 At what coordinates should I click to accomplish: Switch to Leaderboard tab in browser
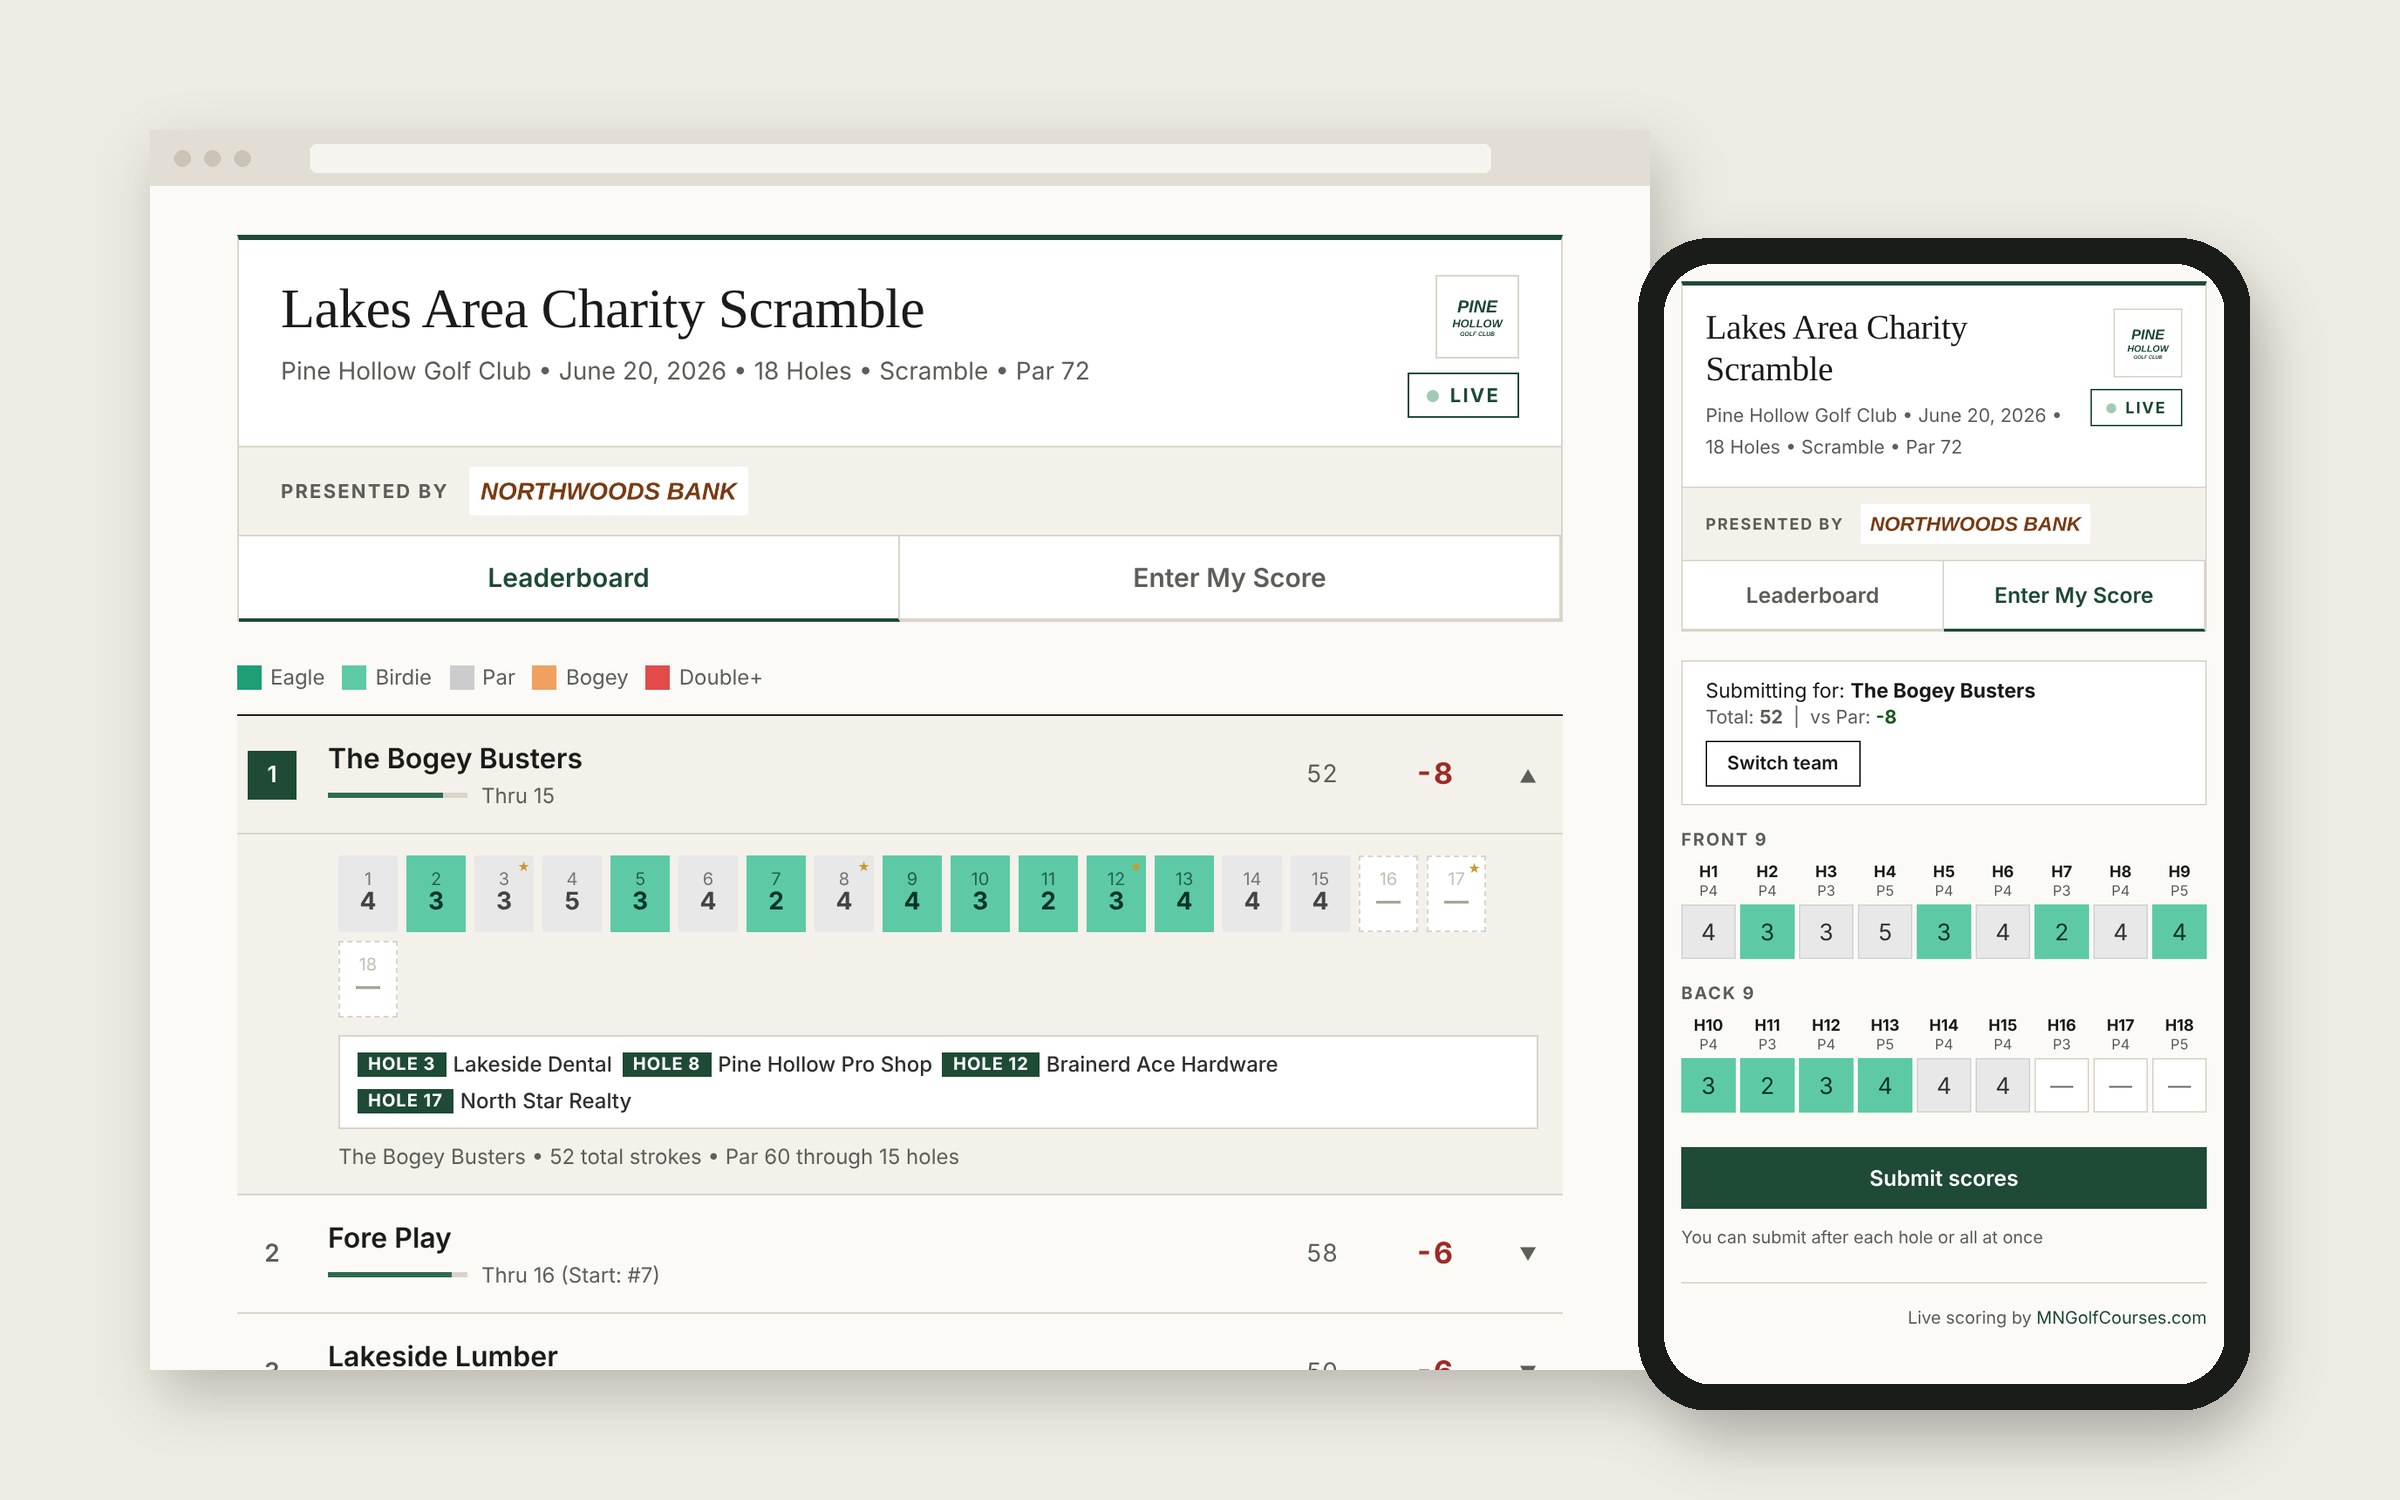(x=568, y=578)
